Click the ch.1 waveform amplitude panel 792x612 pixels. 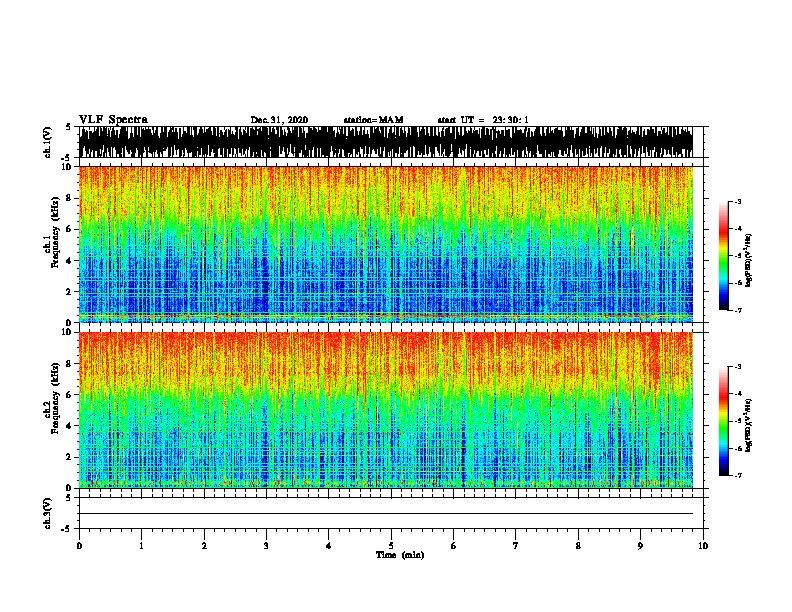pyautogui.click(x=386, y=142)
